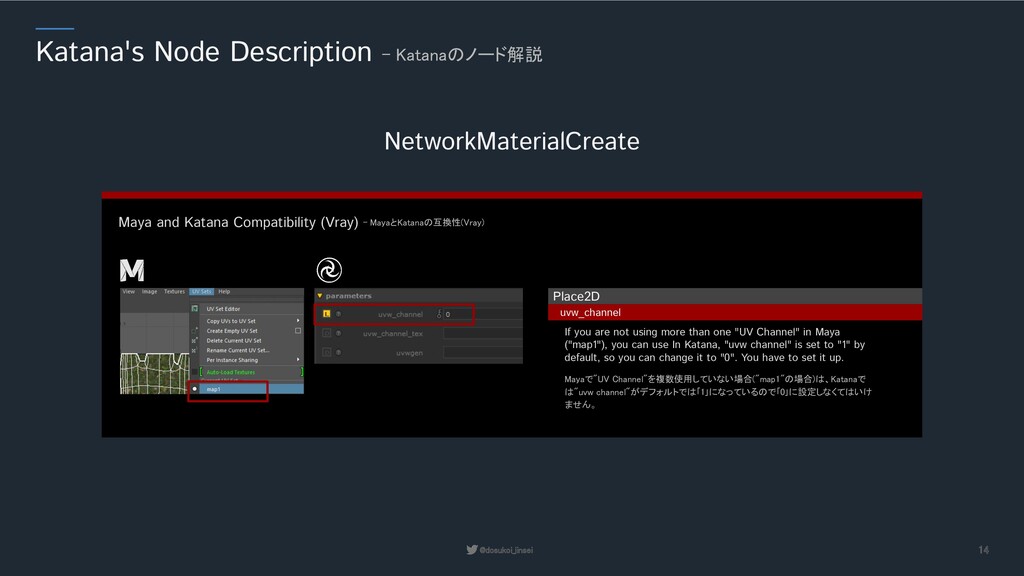
Task: Collapse the parameters section triangle
Action: pos(320,296)
